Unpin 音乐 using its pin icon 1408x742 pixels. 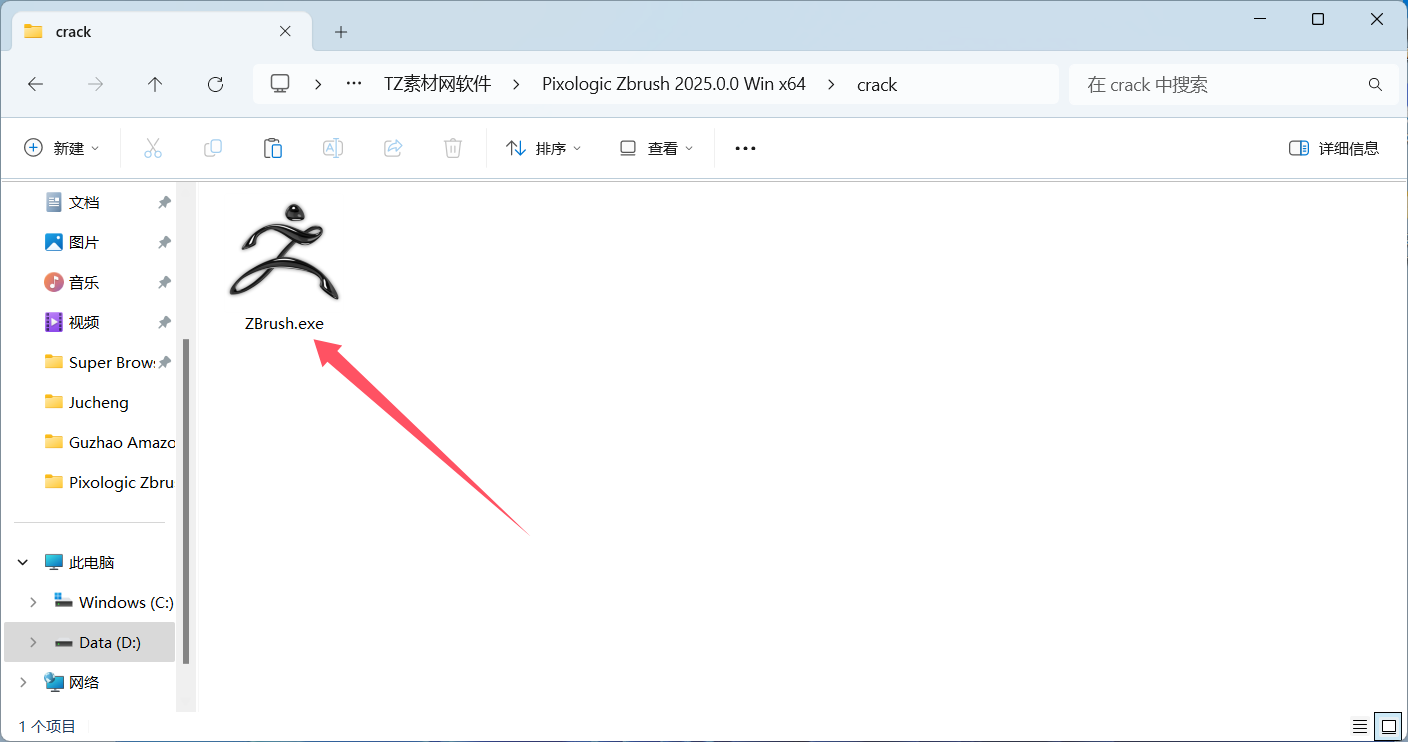[x=164, y=282]
